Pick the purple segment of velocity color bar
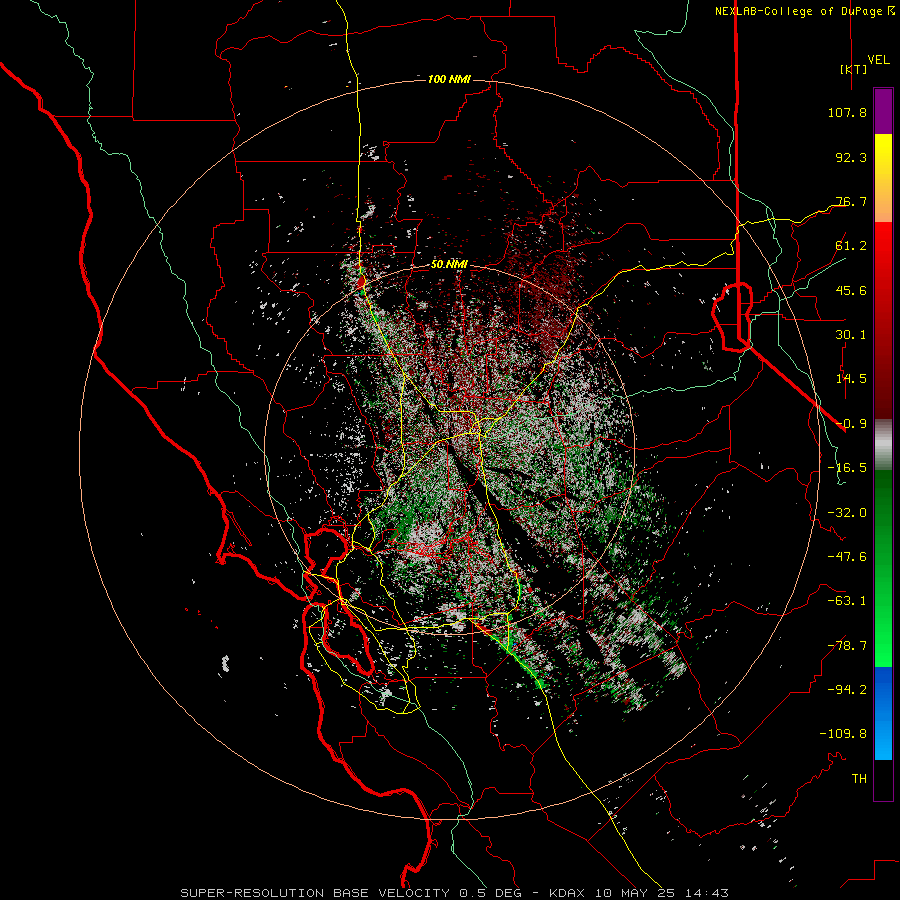 pyautogui.click(x=883, y=111)
